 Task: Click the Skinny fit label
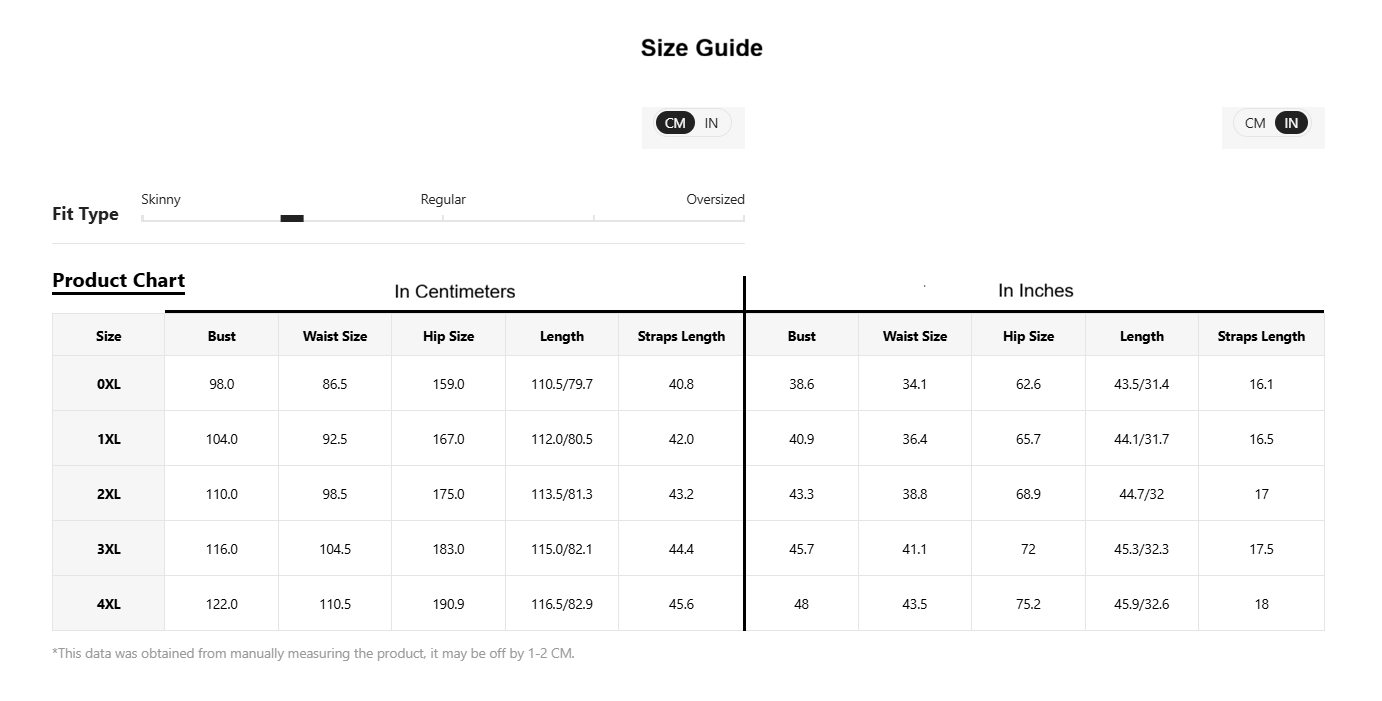[x=161, y=199]
